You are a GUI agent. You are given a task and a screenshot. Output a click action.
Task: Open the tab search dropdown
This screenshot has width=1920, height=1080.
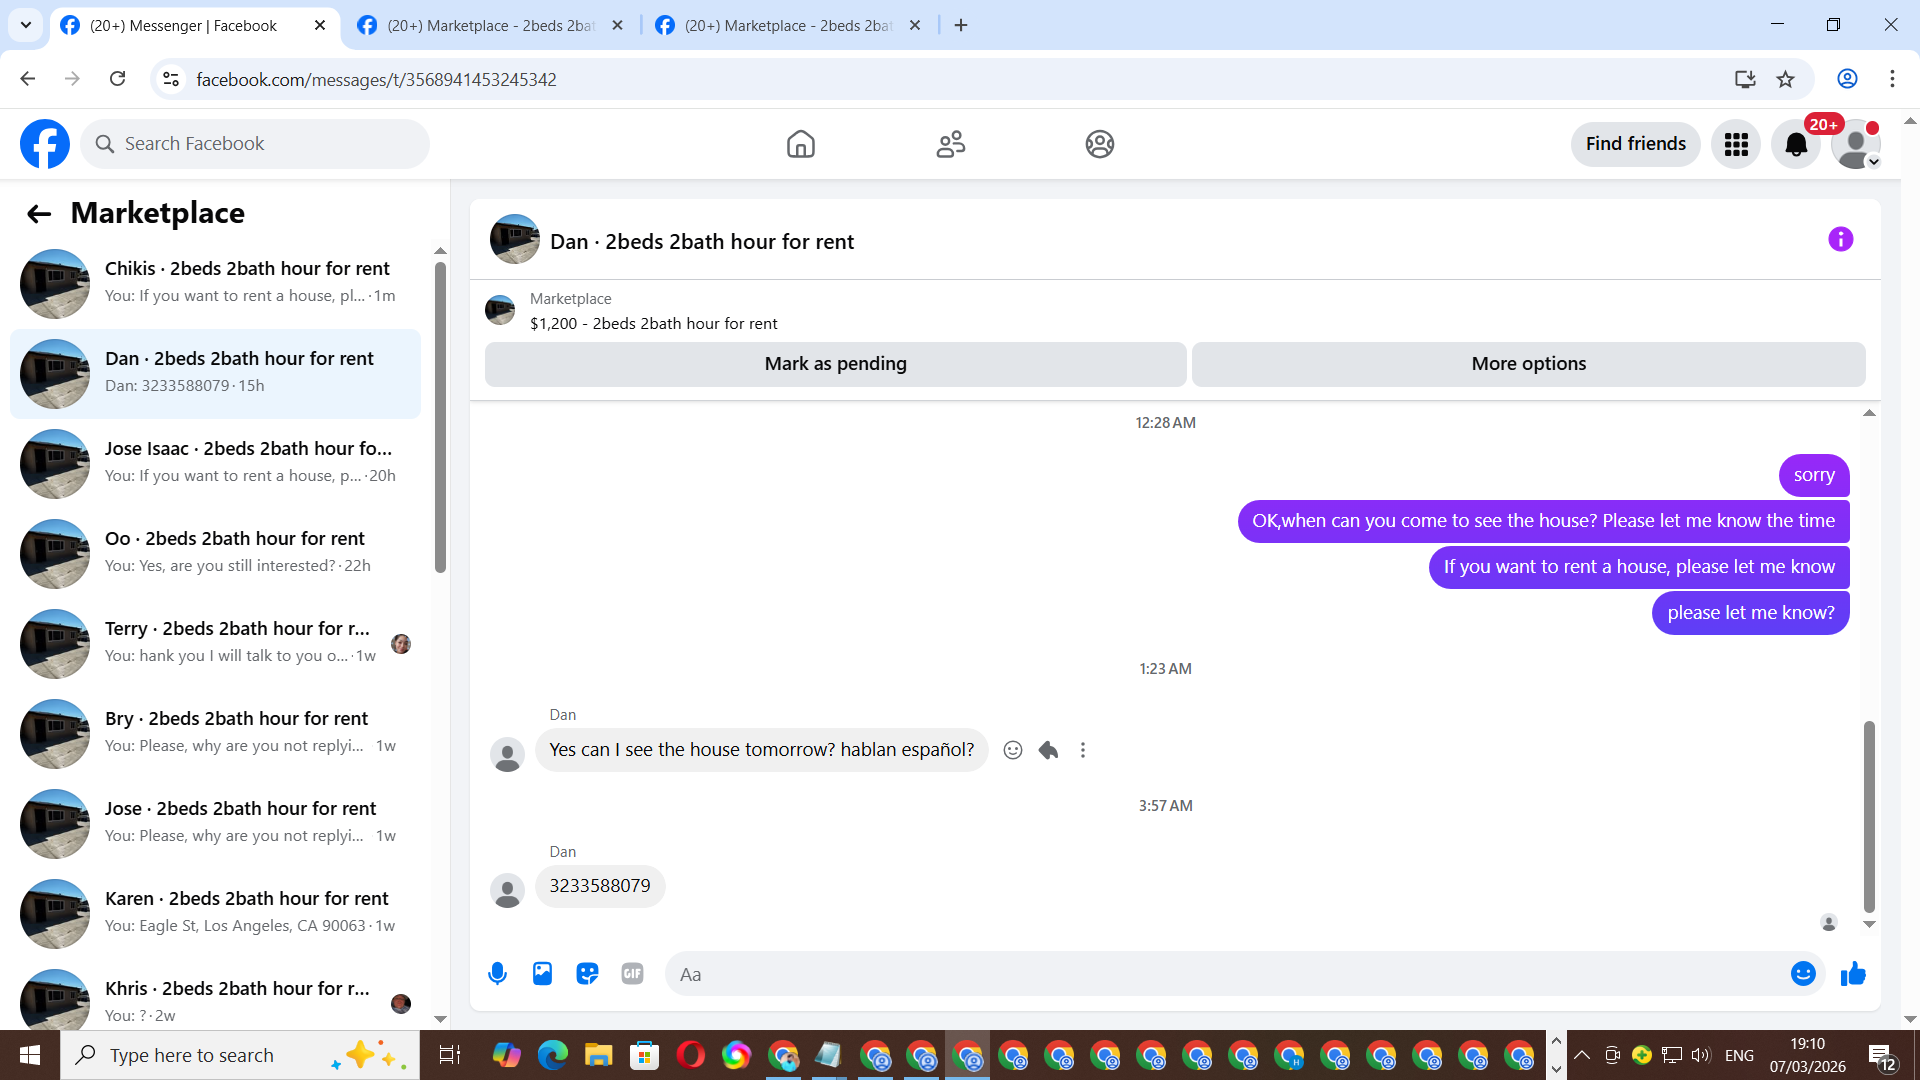pyautogui.click(x=26, y=26)
